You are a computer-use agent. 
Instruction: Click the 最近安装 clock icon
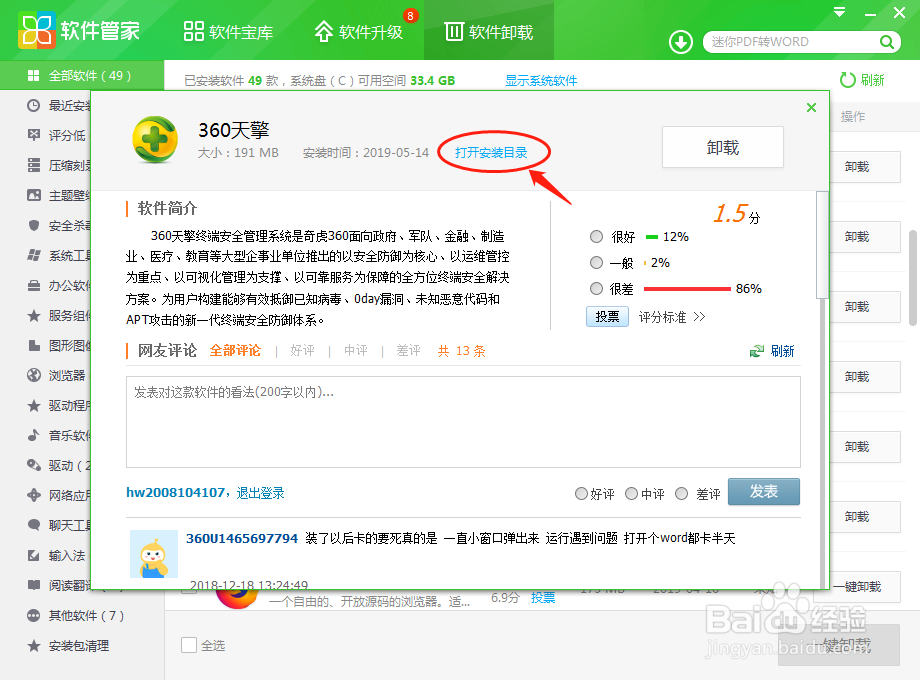click(x=33, y=106)
